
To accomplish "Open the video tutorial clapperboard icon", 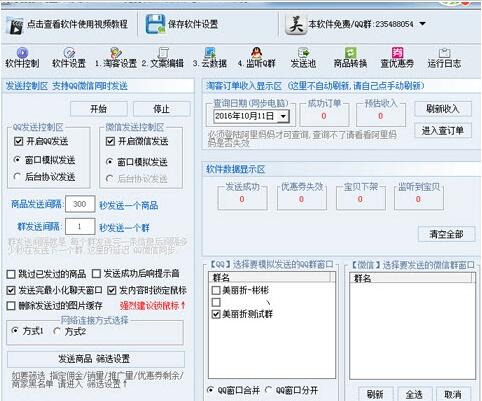I will 16,26.
